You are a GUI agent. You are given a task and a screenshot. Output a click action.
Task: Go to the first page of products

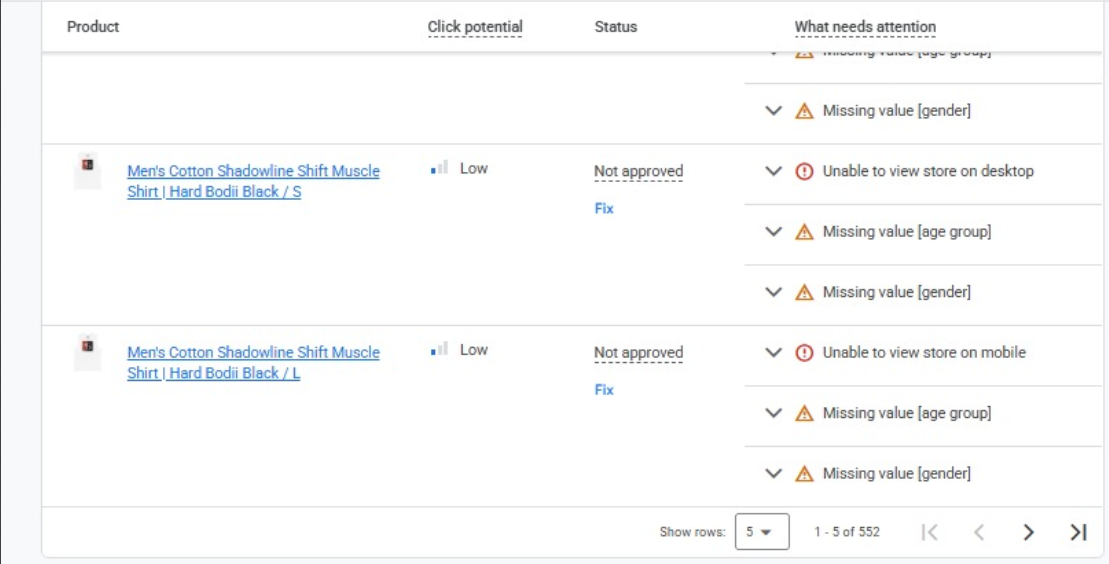tap(929, 532)
